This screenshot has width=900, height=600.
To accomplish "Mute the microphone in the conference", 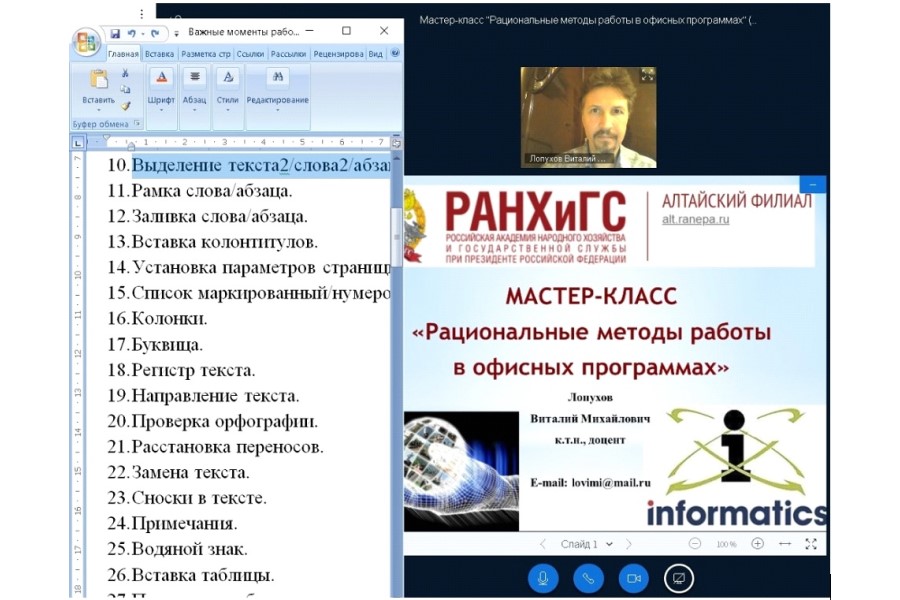I will [542, 578].
